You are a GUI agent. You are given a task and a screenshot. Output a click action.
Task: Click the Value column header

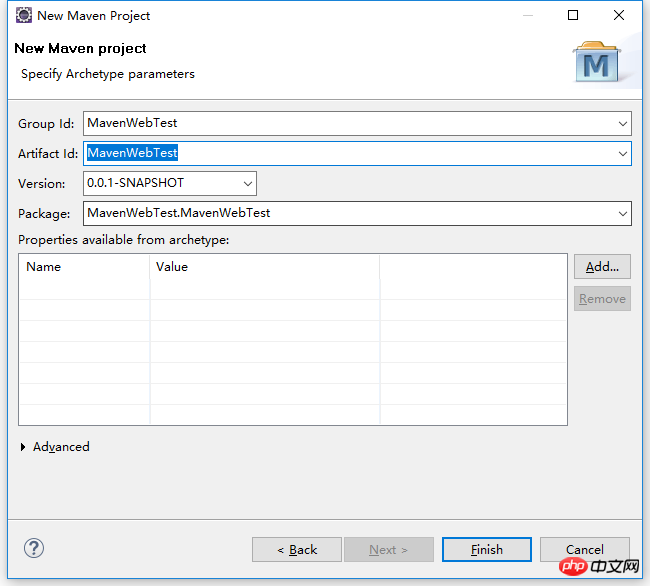[x=265, y=266]
